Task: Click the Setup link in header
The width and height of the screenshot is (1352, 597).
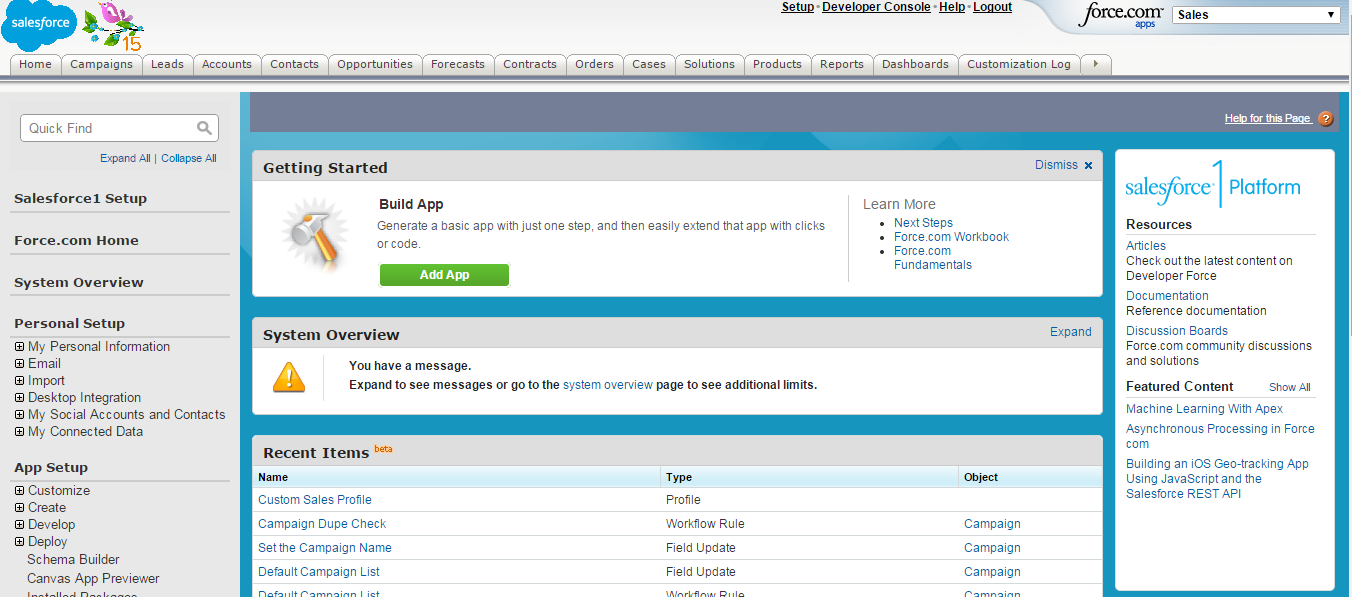Action: click(x=798, y=7)
